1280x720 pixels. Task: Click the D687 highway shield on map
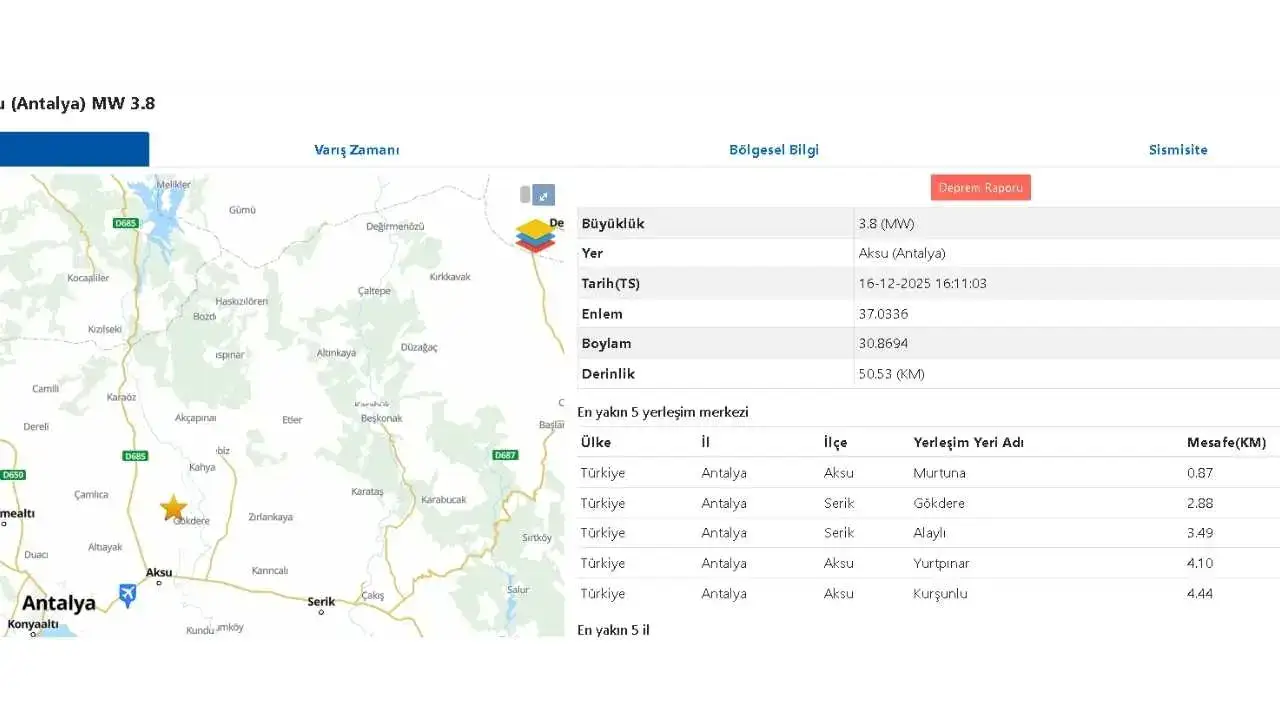(505, 455)
